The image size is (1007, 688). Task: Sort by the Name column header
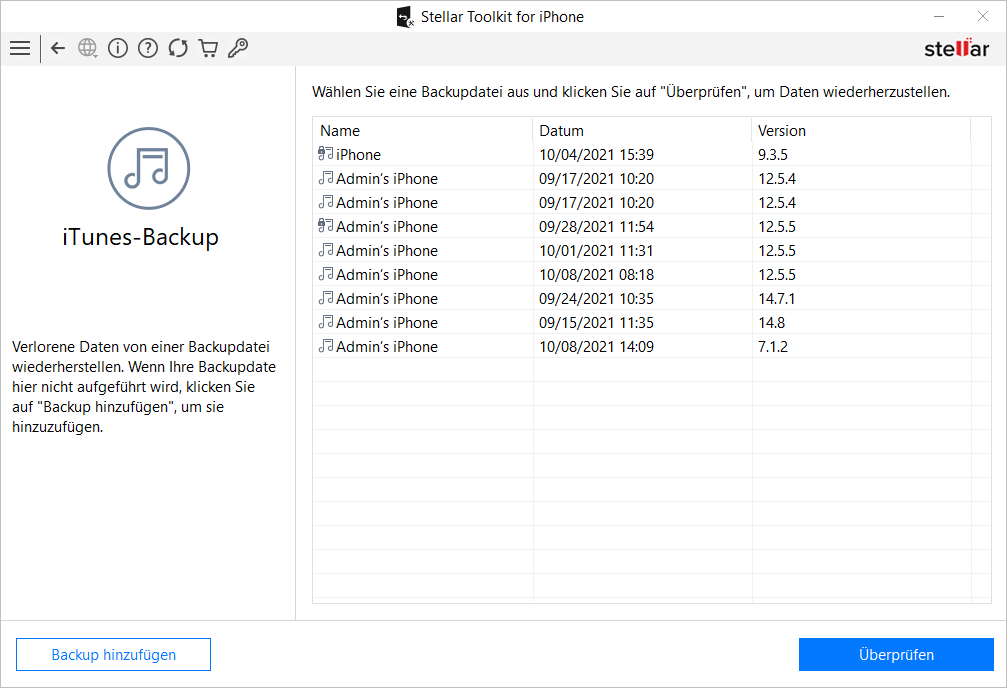[423, 130]
